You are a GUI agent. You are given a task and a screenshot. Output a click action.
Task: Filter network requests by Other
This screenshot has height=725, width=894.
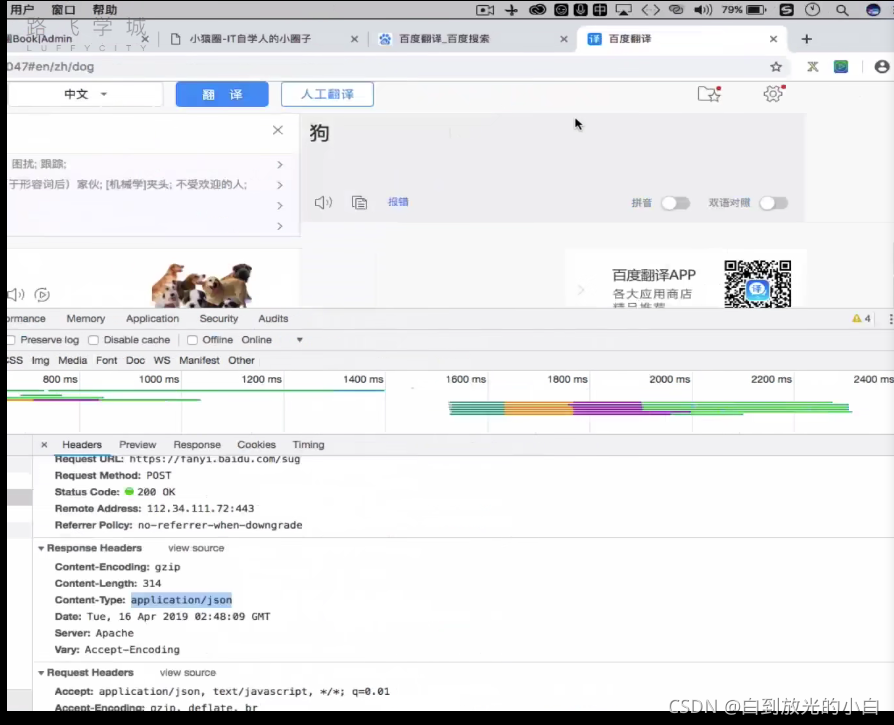click(x=241, y=360)
